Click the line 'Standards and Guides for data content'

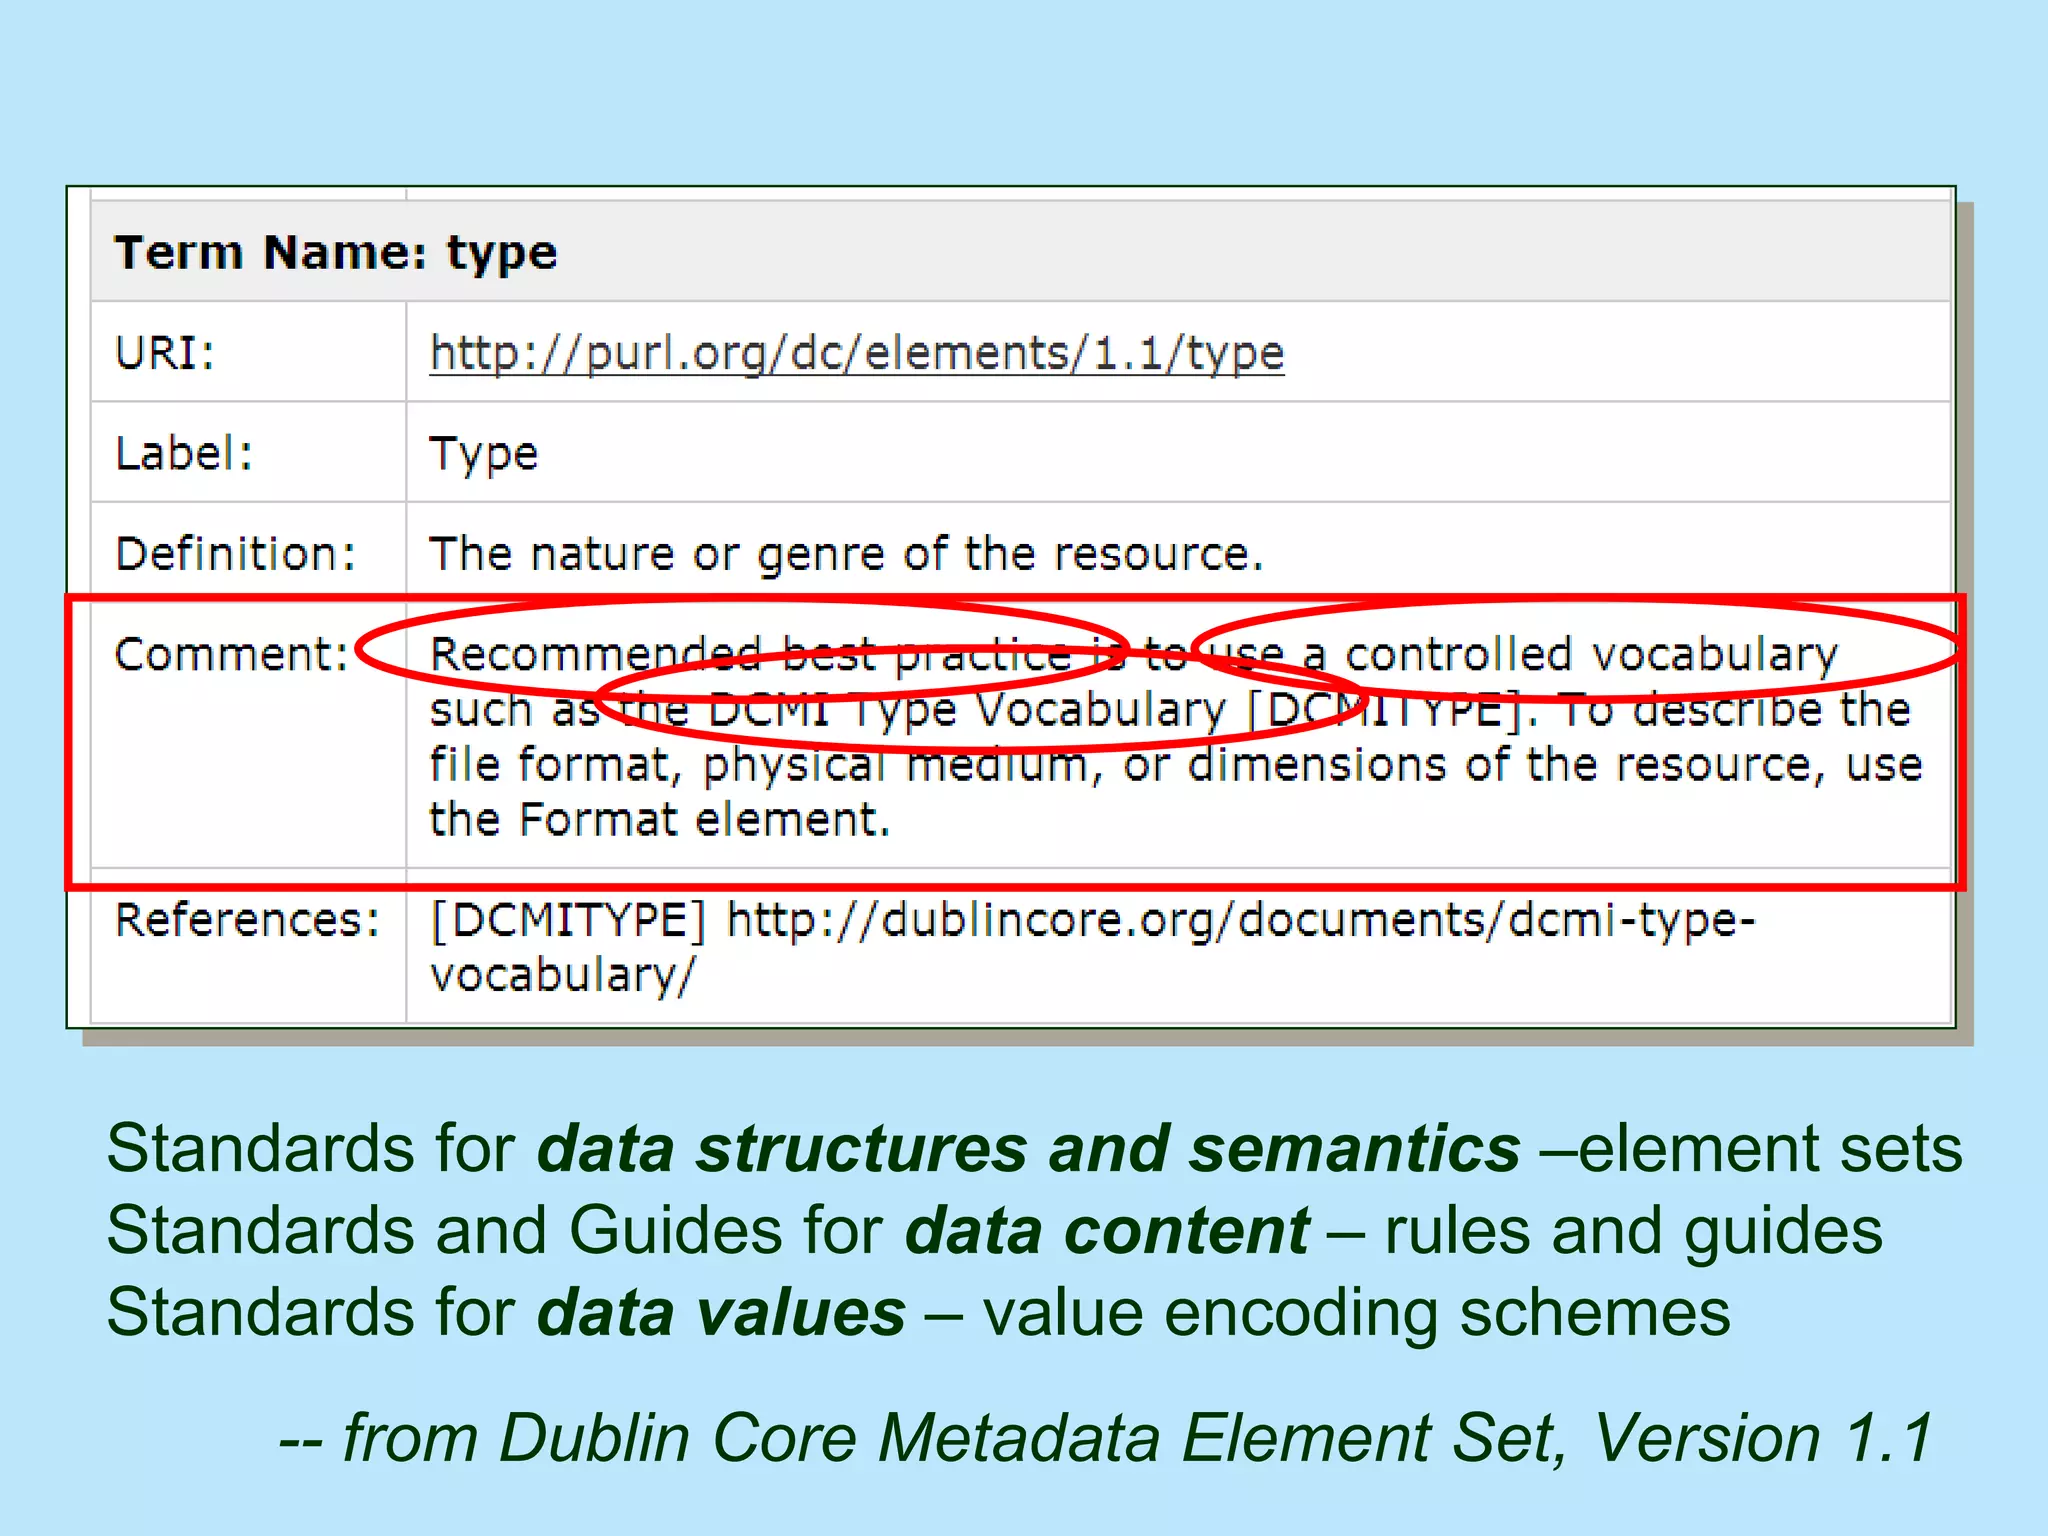995,1230
